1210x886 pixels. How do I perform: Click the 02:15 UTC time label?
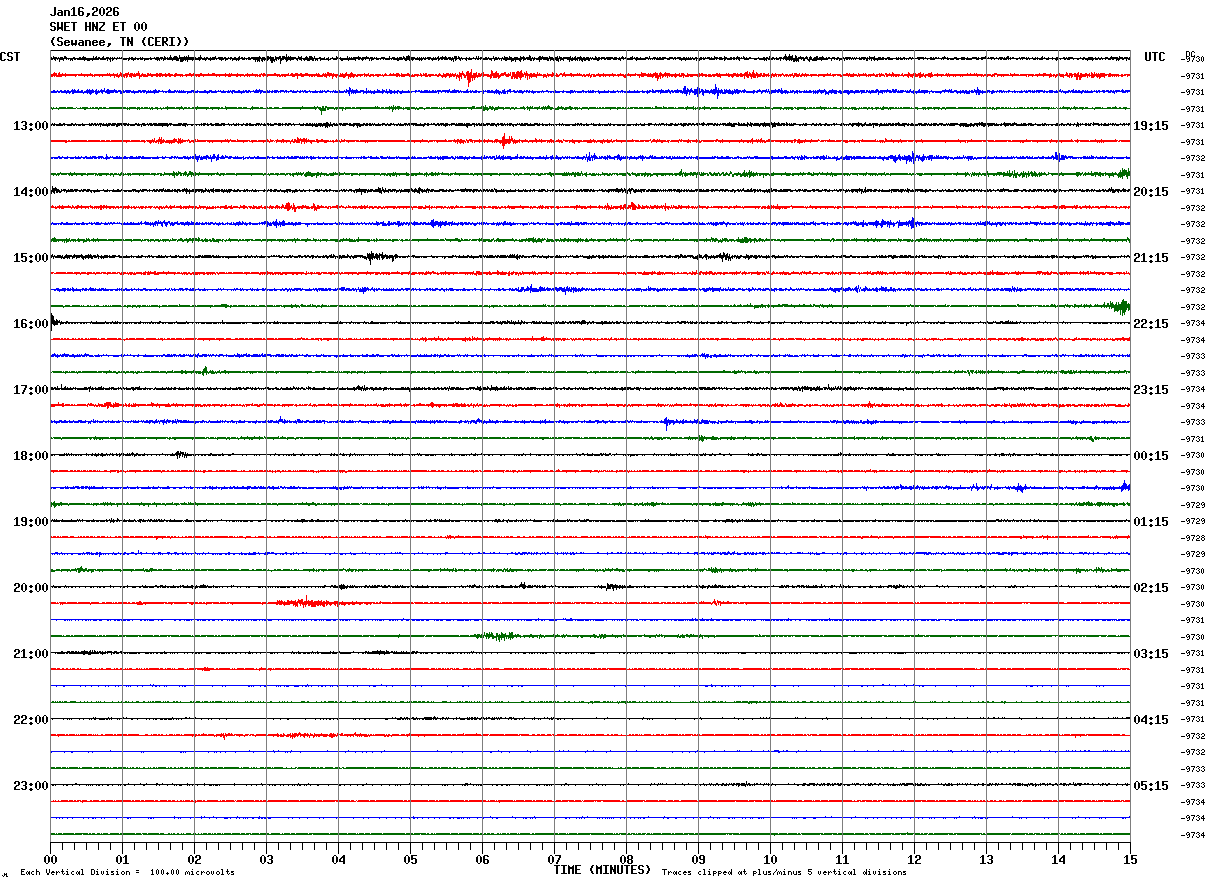[1151, 588]
